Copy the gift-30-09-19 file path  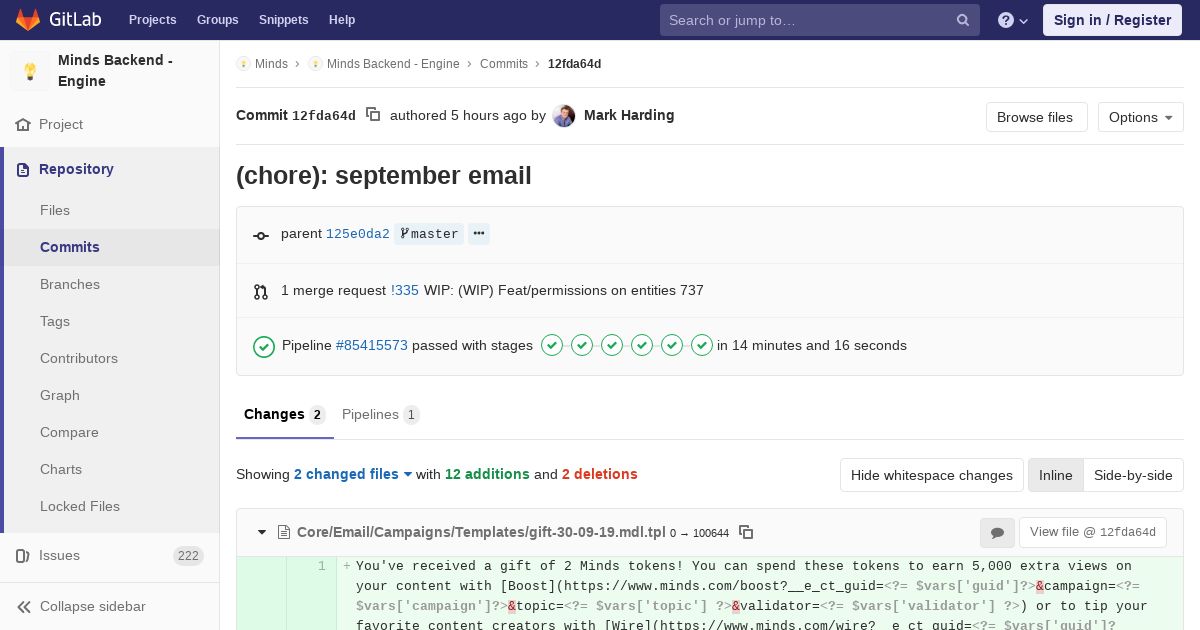point(746,532)
